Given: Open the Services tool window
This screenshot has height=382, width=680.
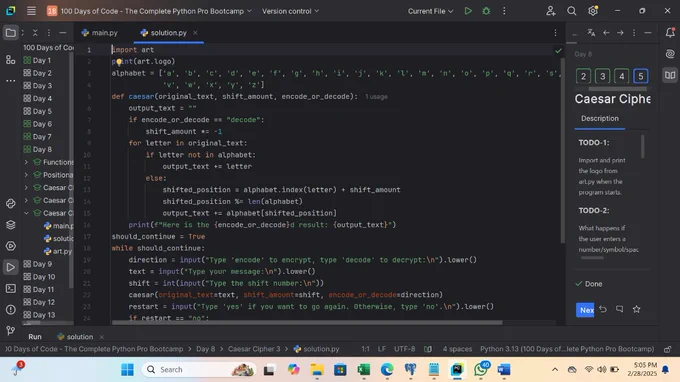Looking at the screenshot, I should 11,246.
